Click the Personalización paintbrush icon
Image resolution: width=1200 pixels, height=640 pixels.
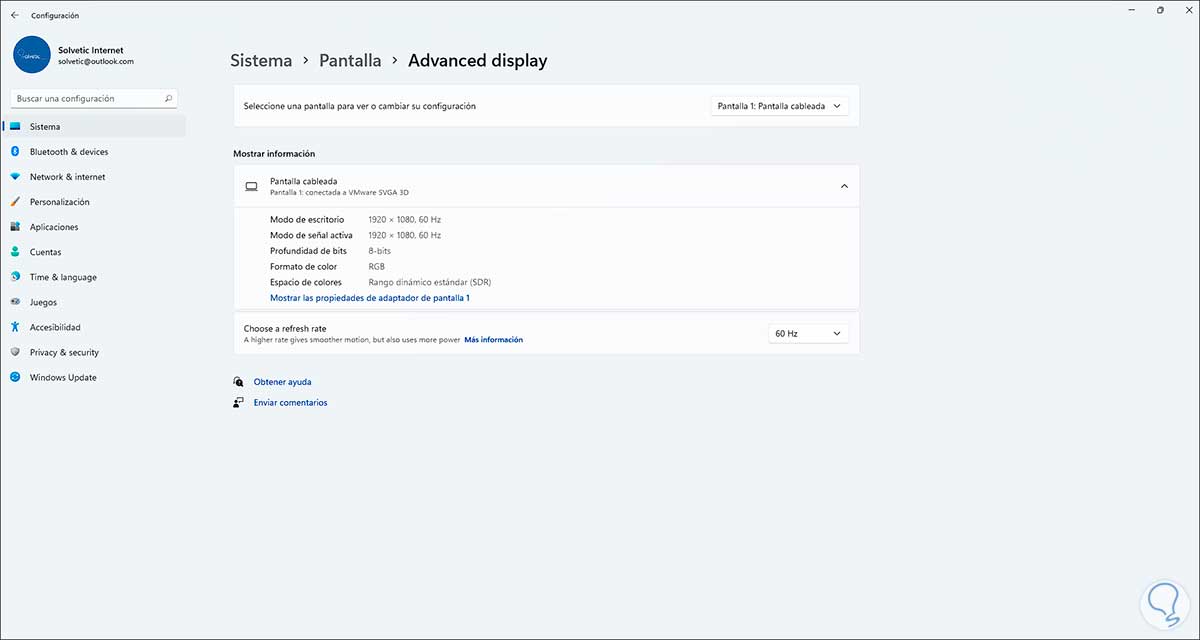(15, 202)
